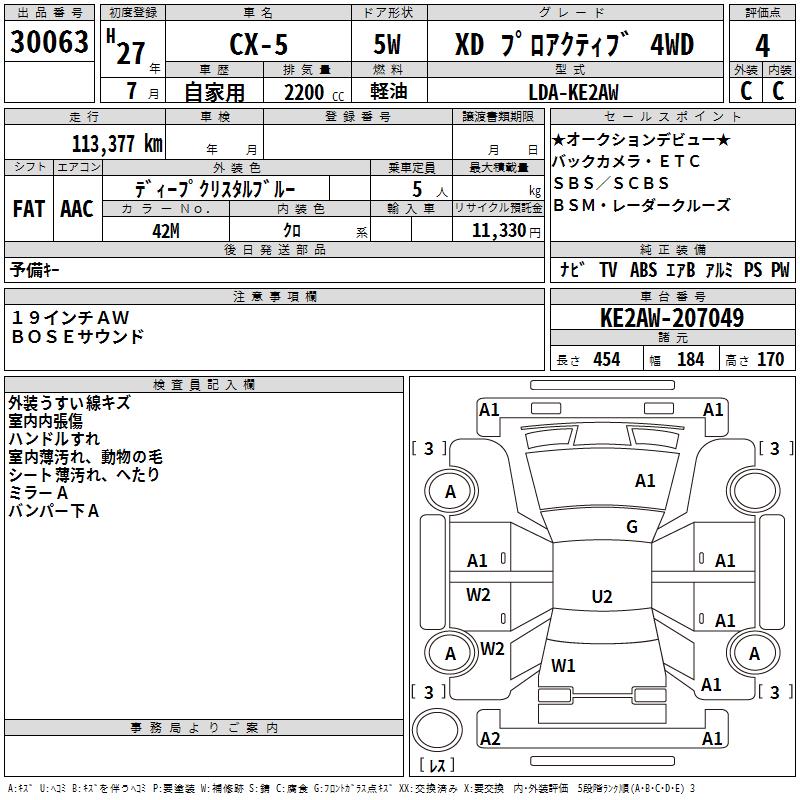Click the front-right wheel circle without a letter
The image size is (800, 800).
pos(754,492)
